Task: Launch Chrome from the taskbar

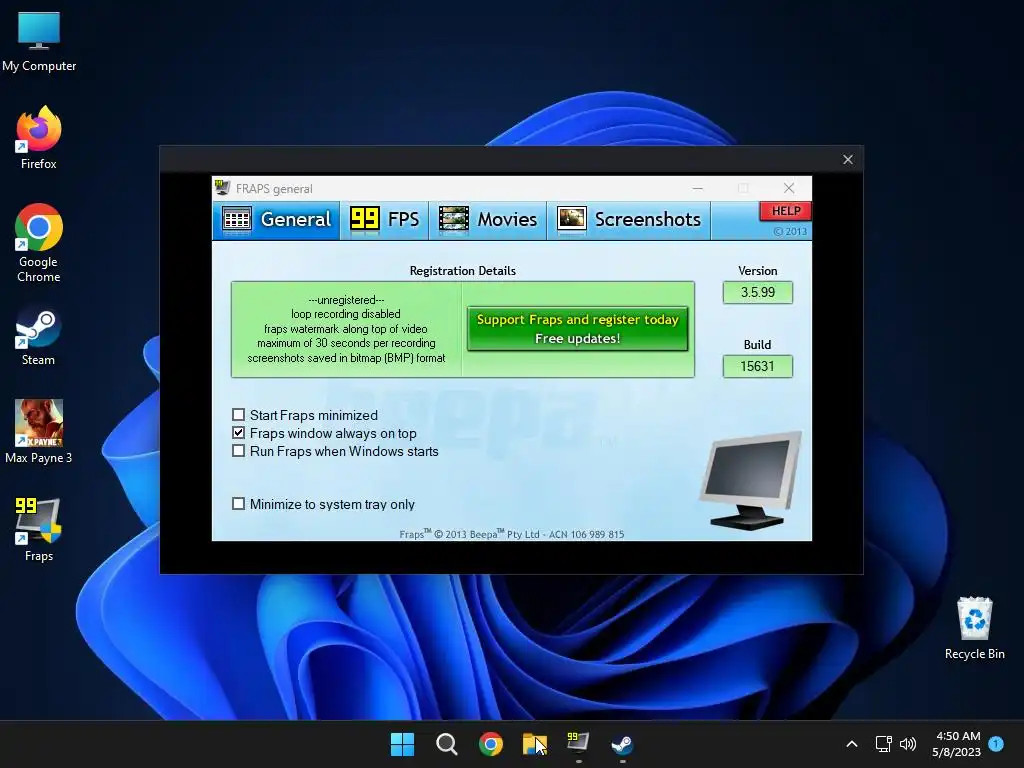Action: (490, 744)
